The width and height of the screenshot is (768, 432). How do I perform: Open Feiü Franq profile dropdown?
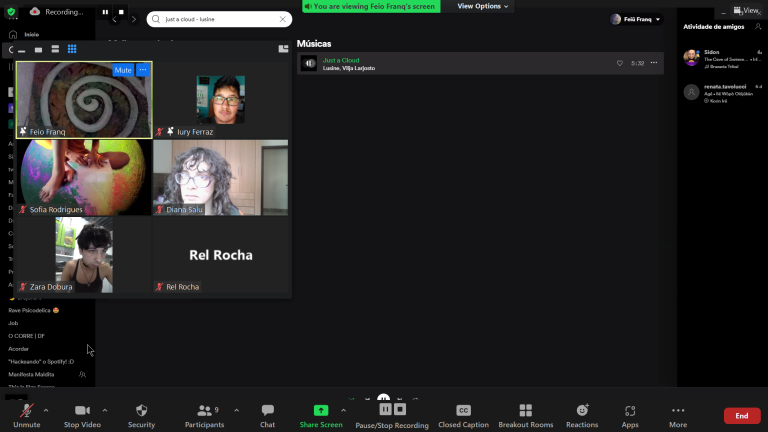636,19
